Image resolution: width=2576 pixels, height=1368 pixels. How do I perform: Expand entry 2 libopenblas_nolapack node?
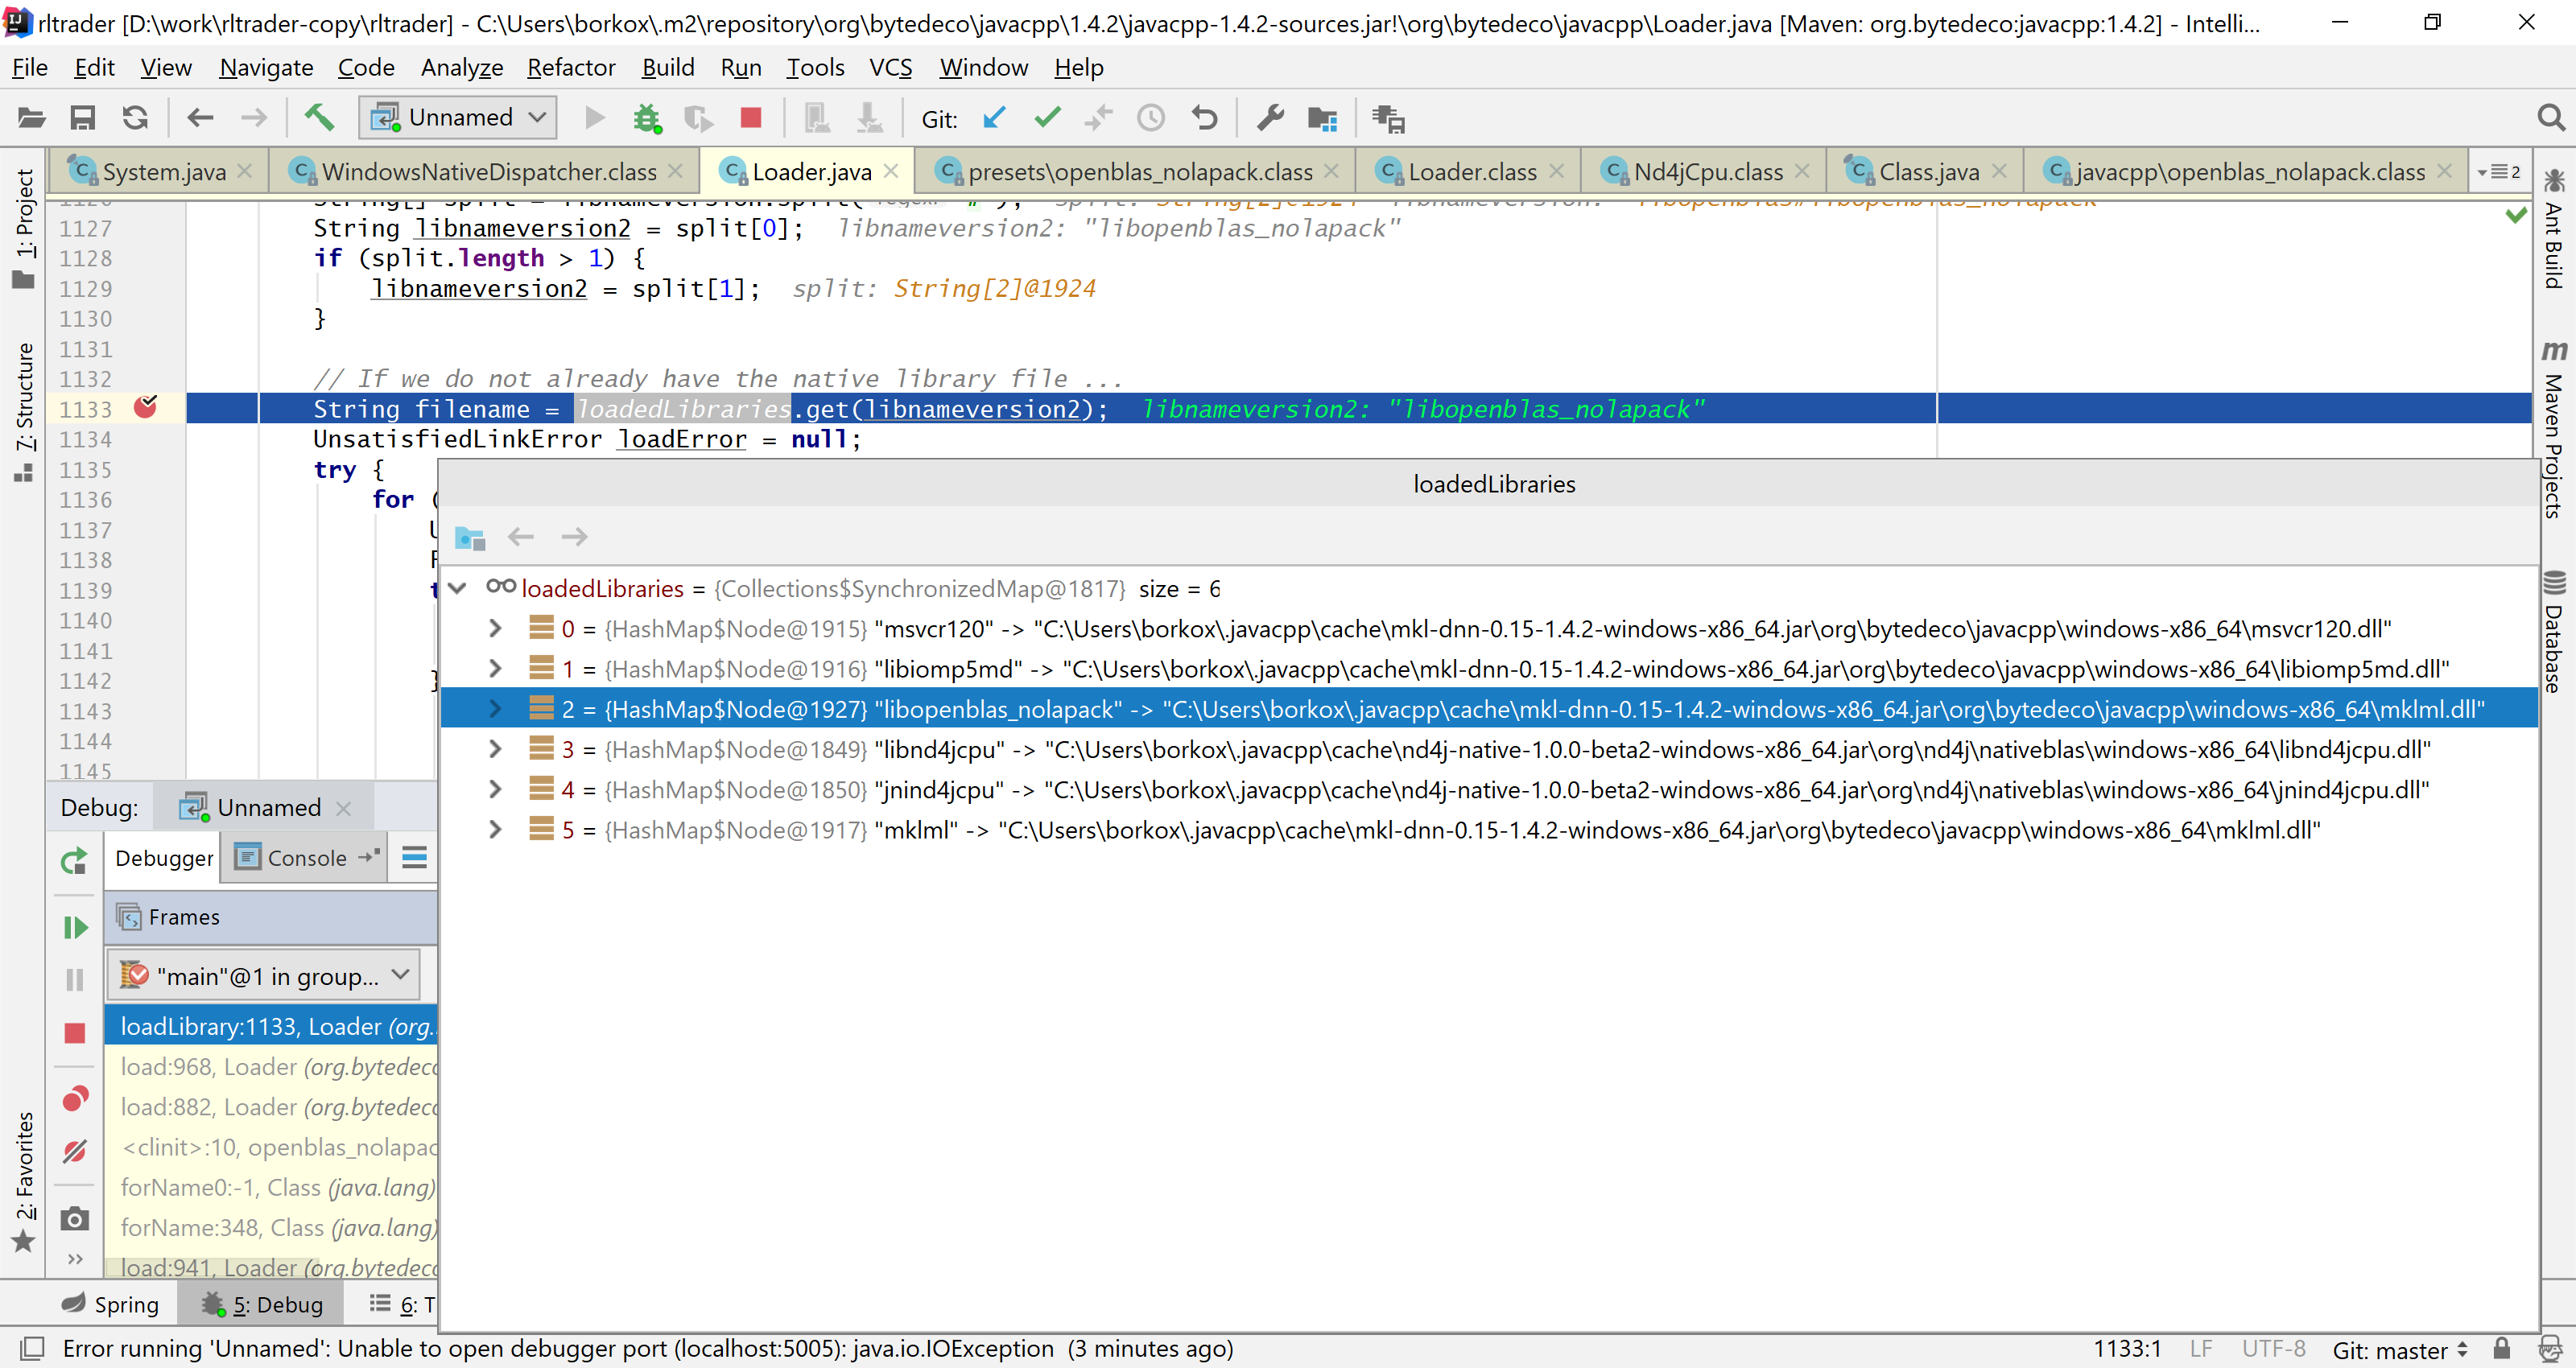495,708
